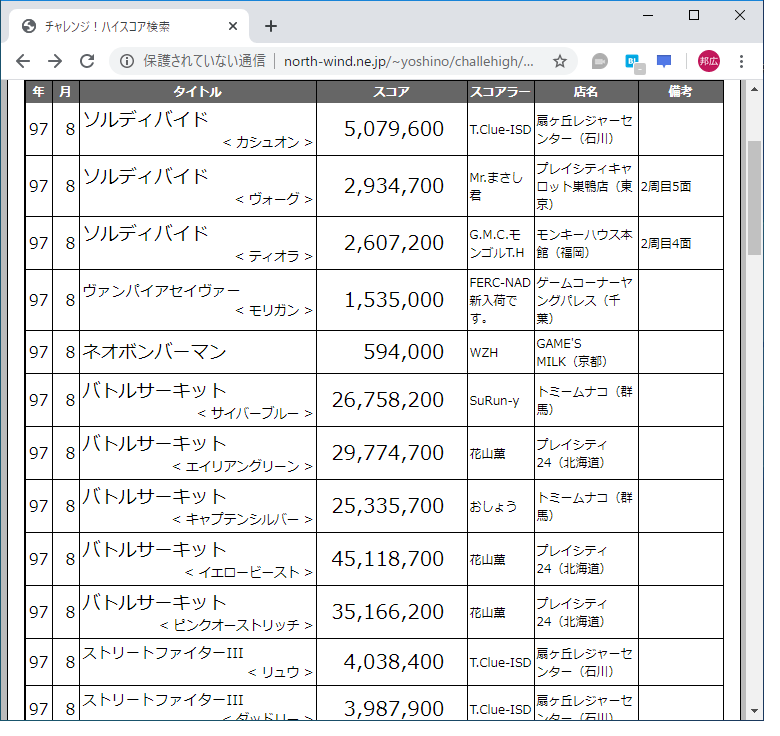The width and height of the screenshot is (780, 736).
Task: Select the チャレンジ！ハイスコア検索 tab
Action: (128, 26)
